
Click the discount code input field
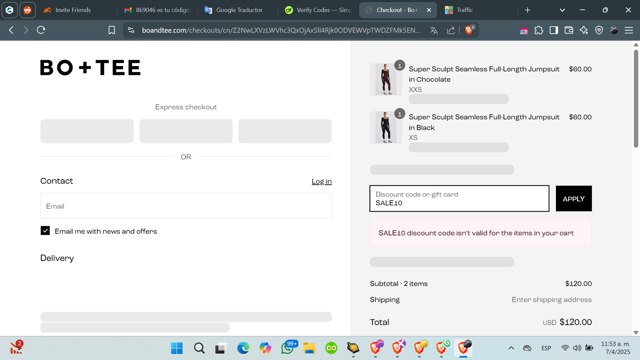[459, 199]
